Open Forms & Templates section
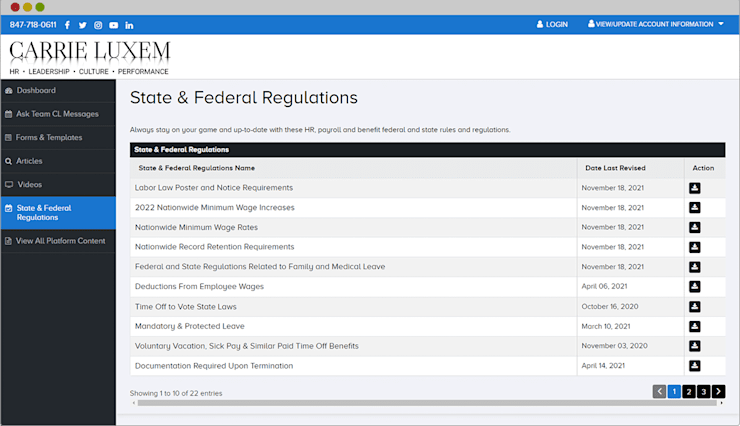 pos(58,138)
